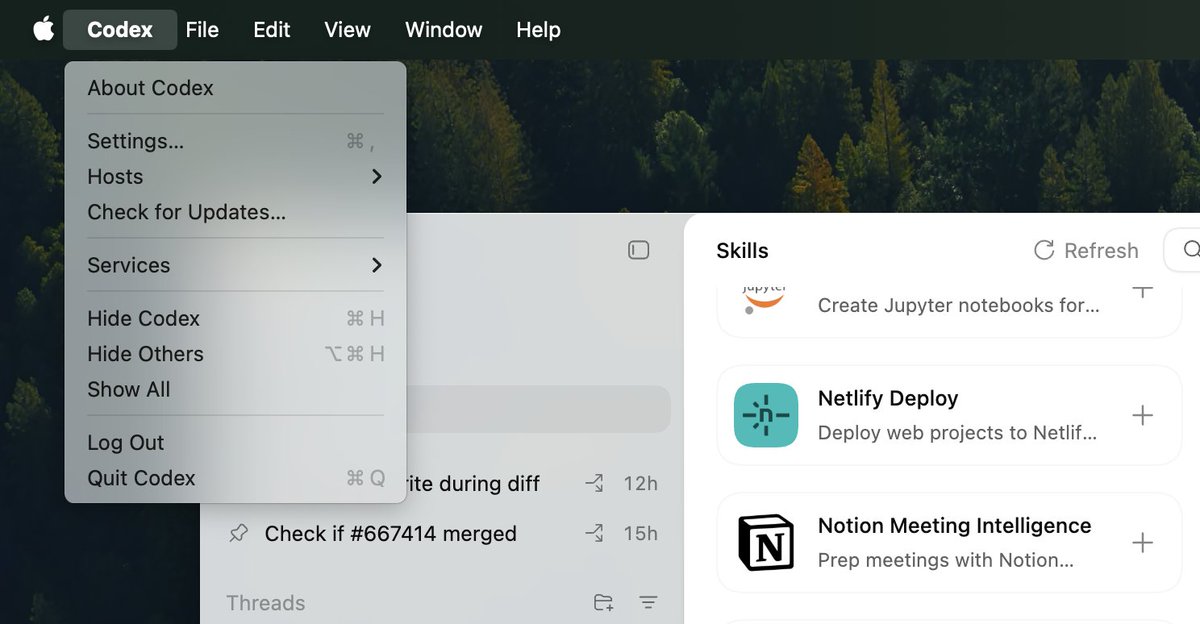Click pin icon beside Check if #667414 merged
This screenshot has width=1200, height=624.
pos(238,534)
